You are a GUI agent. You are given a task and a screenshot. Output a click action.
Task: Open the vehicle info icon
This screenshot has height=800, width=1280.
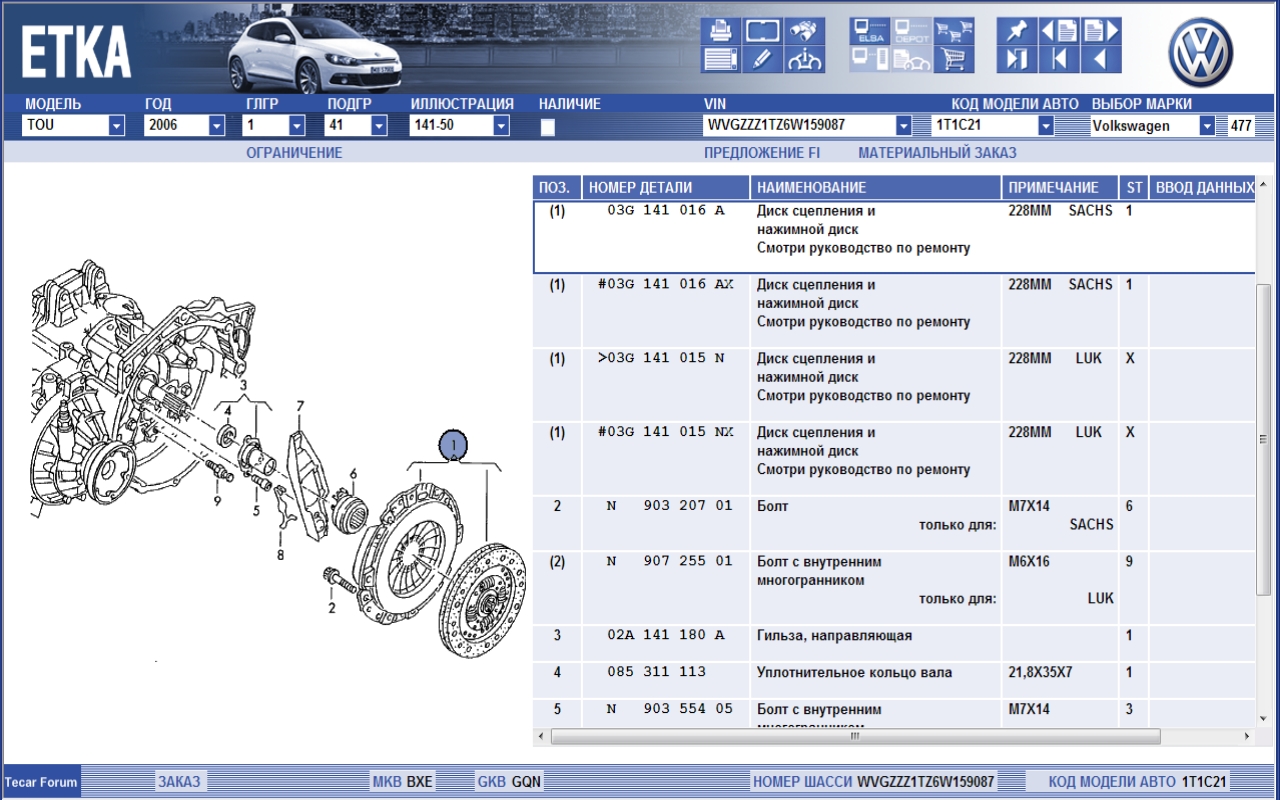(805, 59)
